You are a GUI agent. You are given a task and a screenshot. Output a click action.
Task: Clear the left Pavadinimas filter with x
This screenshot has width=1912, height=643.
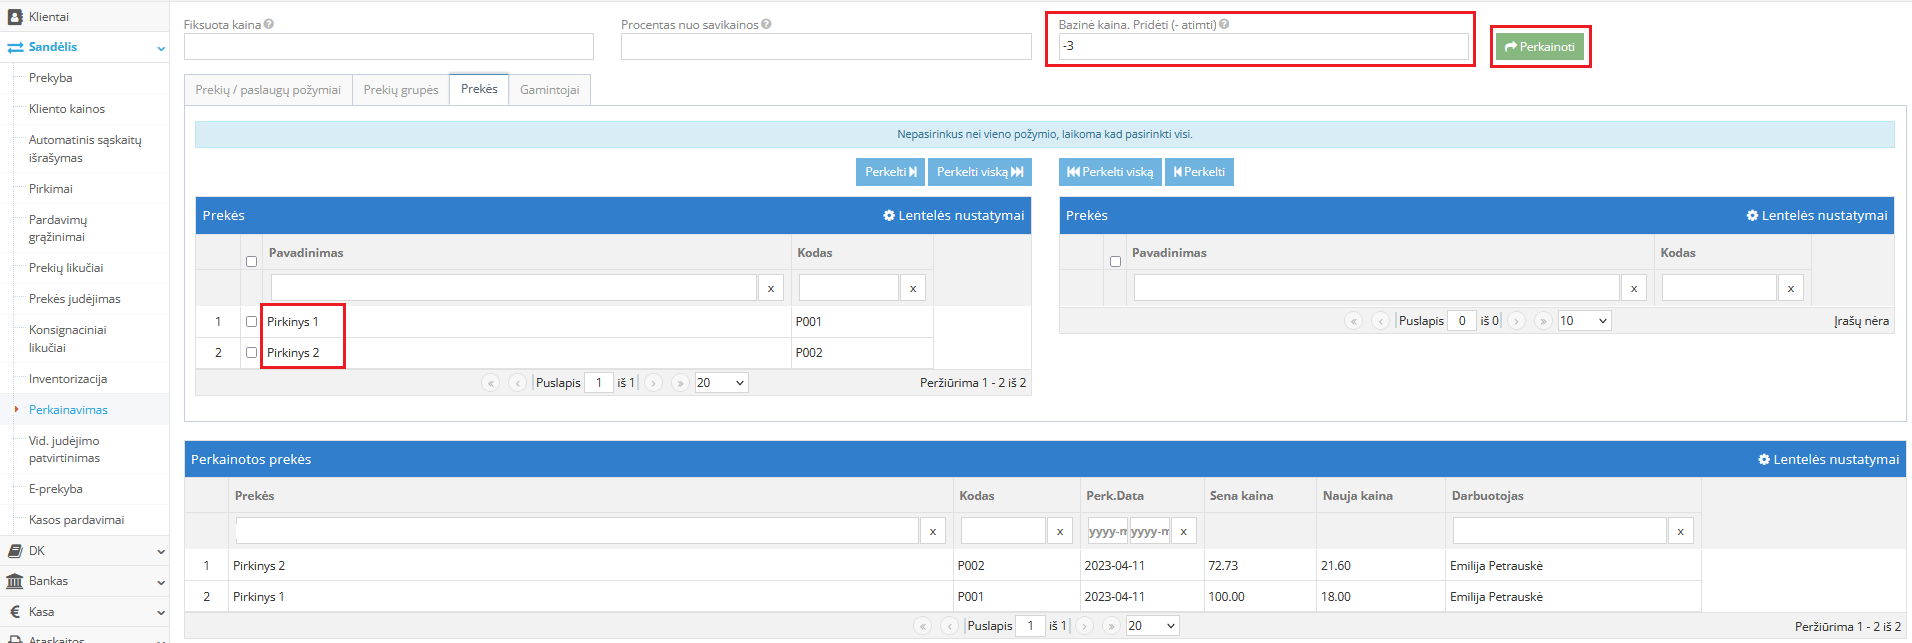(770, 289)
